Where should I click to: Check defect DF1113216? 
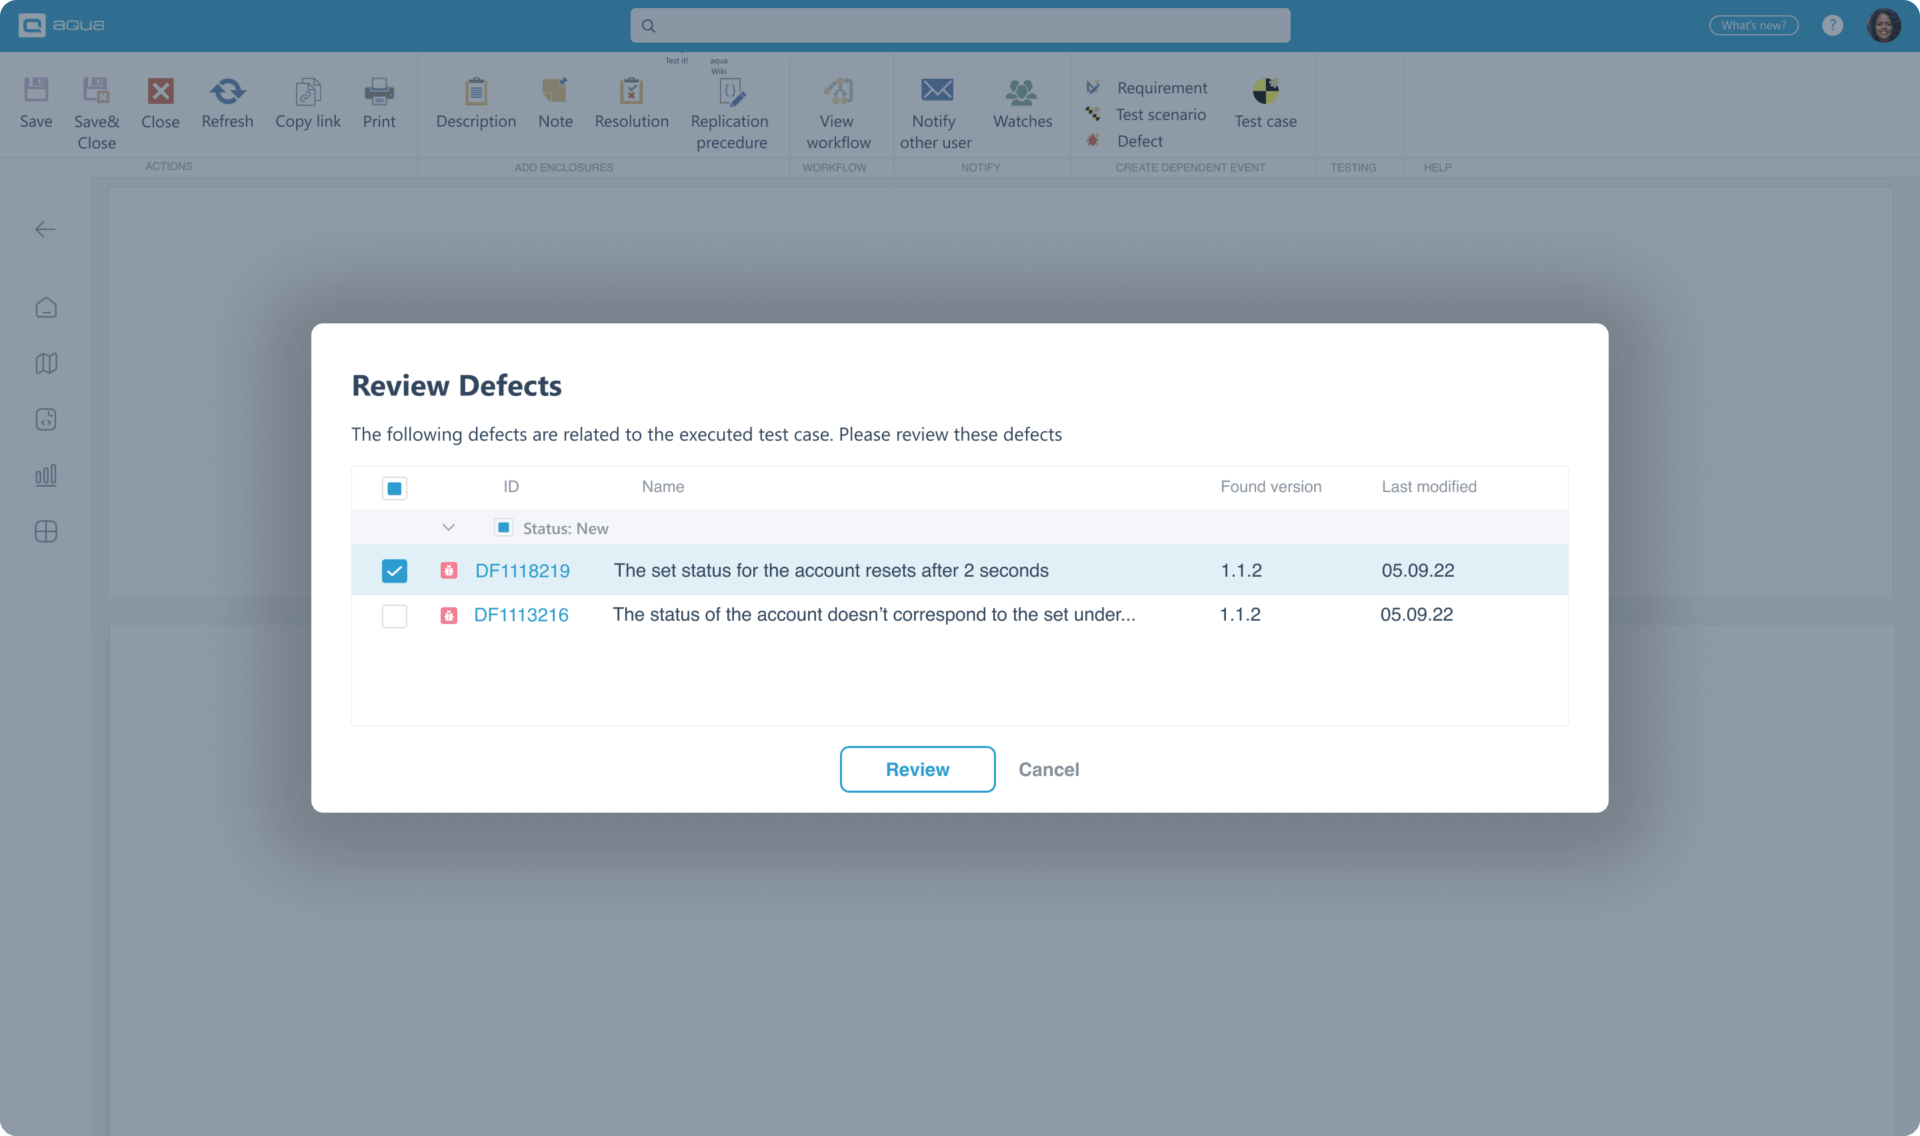click(394, 615)
